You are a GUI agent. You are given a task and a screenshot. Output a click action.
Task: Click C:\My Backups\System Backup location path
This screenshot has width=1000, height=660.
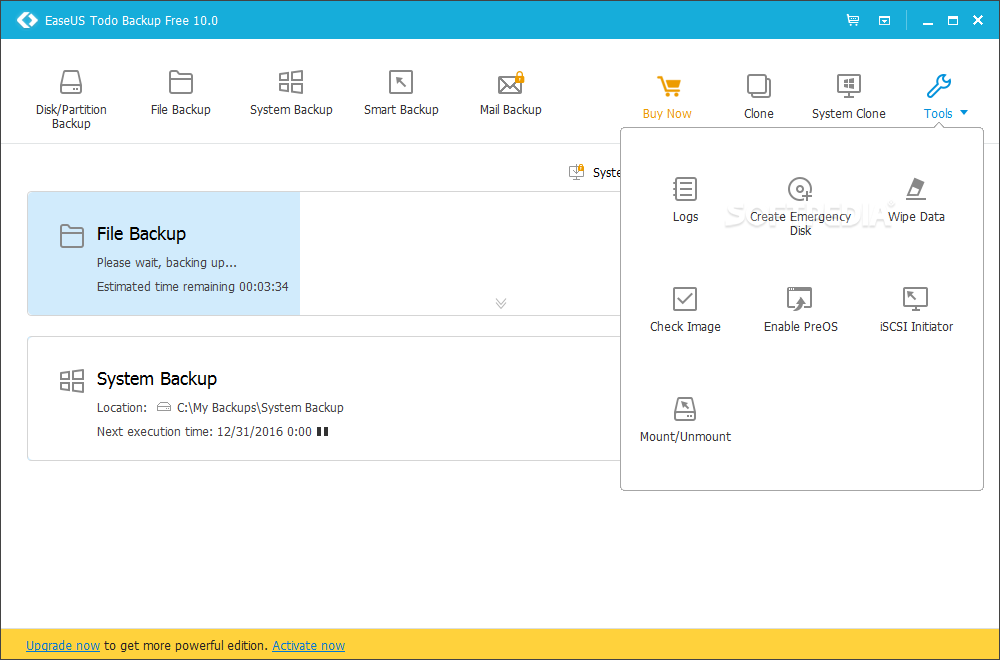pos(260,407)
